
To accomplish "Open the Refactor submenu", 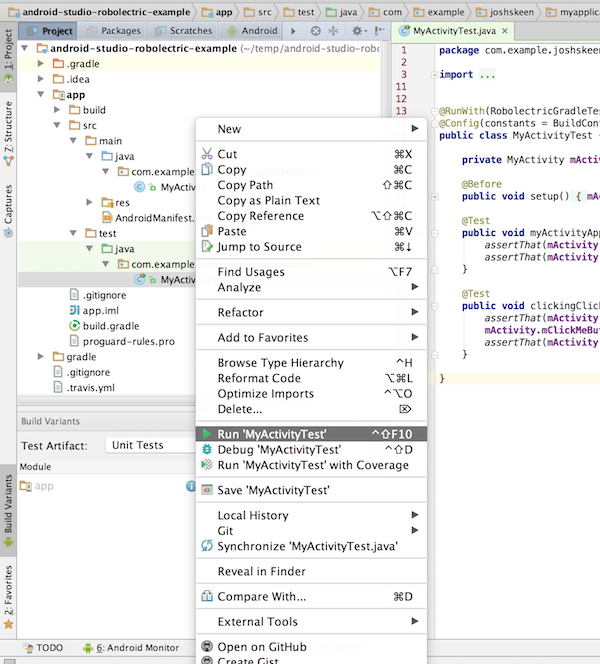I will [311, 313].
